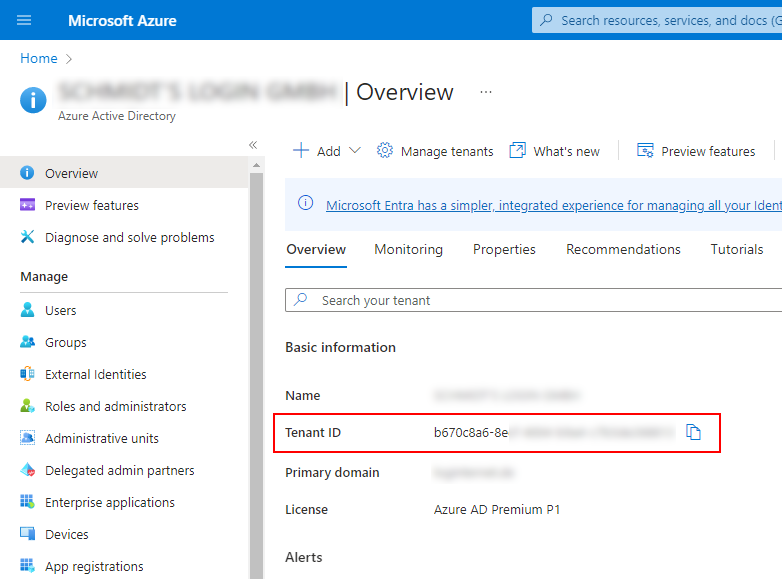782x579 pixels.
Task: Click the Overview sidebar info icon
Action: [x=27, y=173]
